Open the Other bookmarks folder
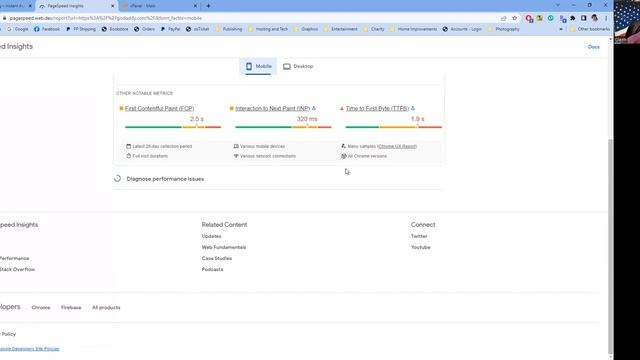Viewport: 640px width, 360px height. point(590,29)
